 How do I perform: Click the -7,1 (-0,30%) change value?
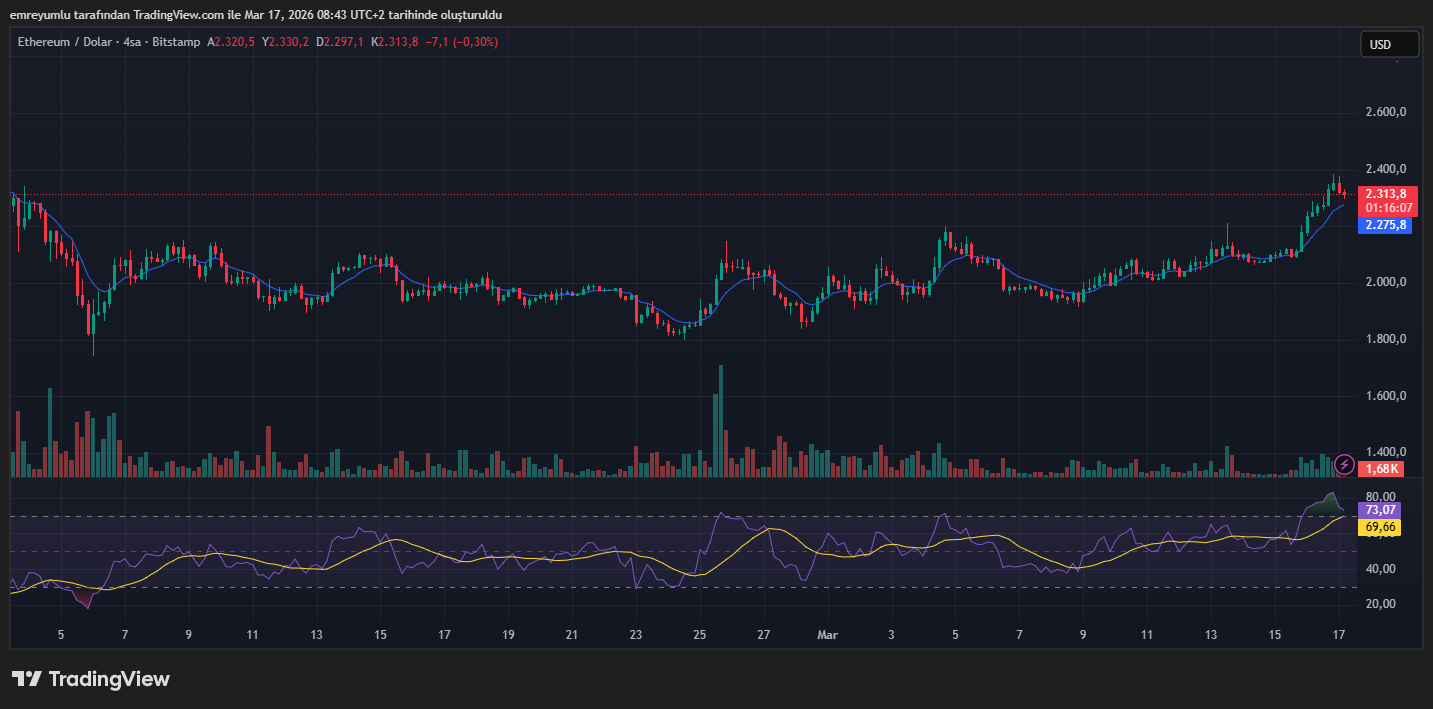point(461,42)
